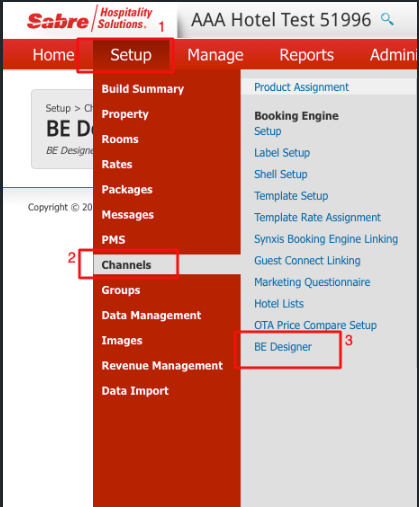Select Messages in Setup menu

[x=128, y=215]
